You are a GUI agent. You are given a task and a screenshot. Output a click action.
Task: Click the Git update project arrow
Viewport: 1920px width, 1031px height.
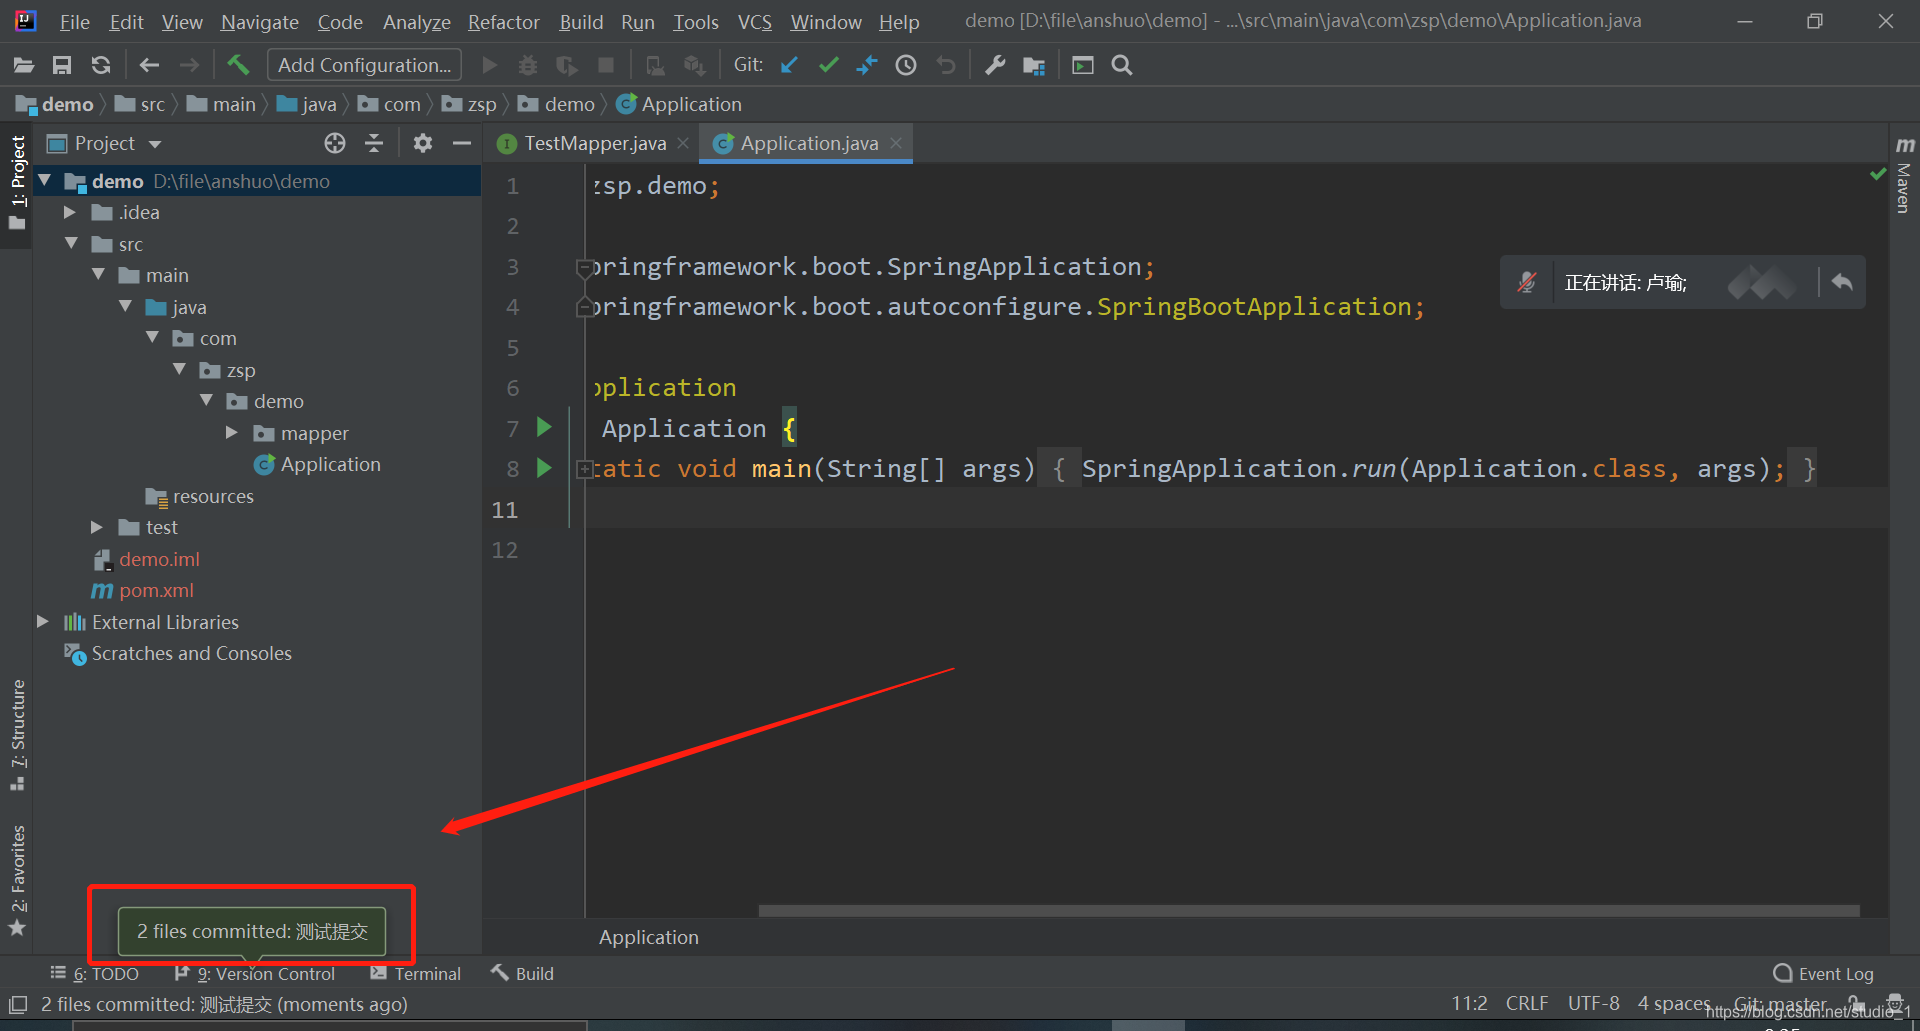(x=789, y=65)
